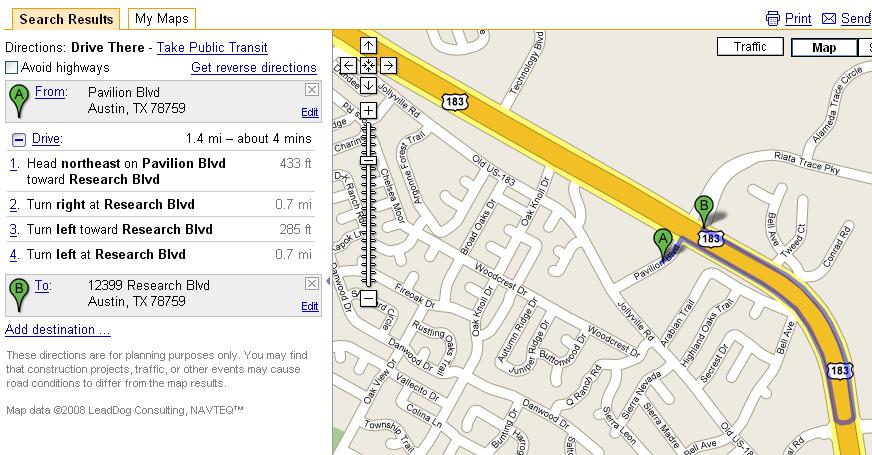
Task: Open Take Public Transit directions
Action: (212, 48)
